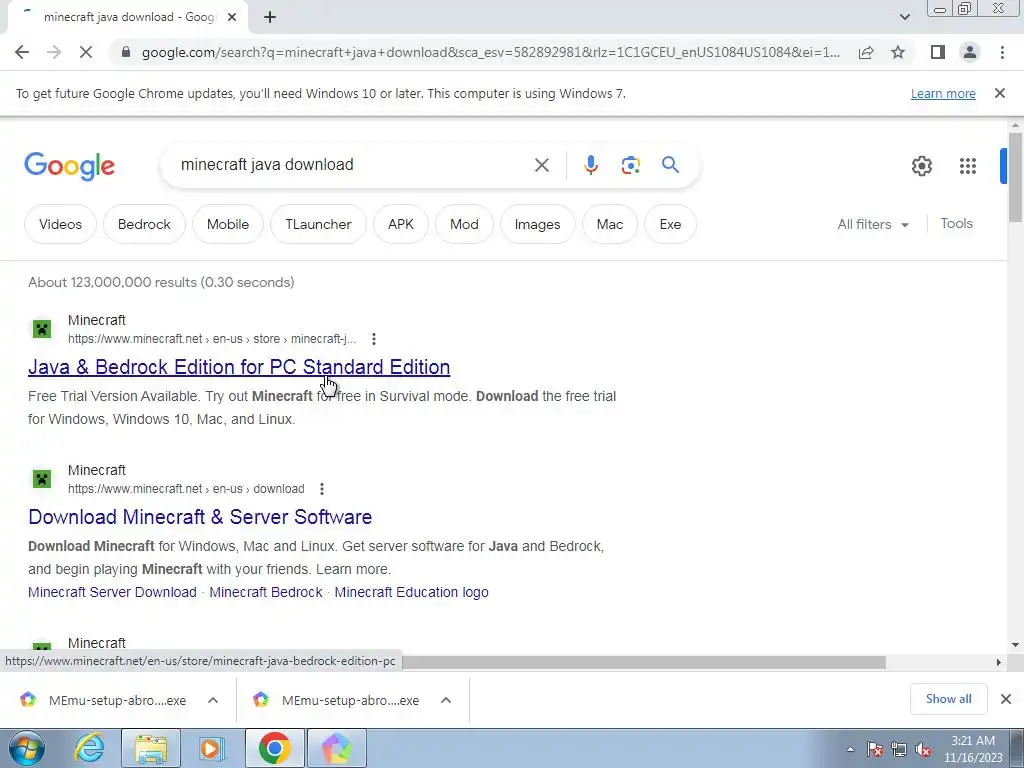The height and width of the screenshot is (768, 1024).
Task: Filter results by Exe chip
Action: 670,224
